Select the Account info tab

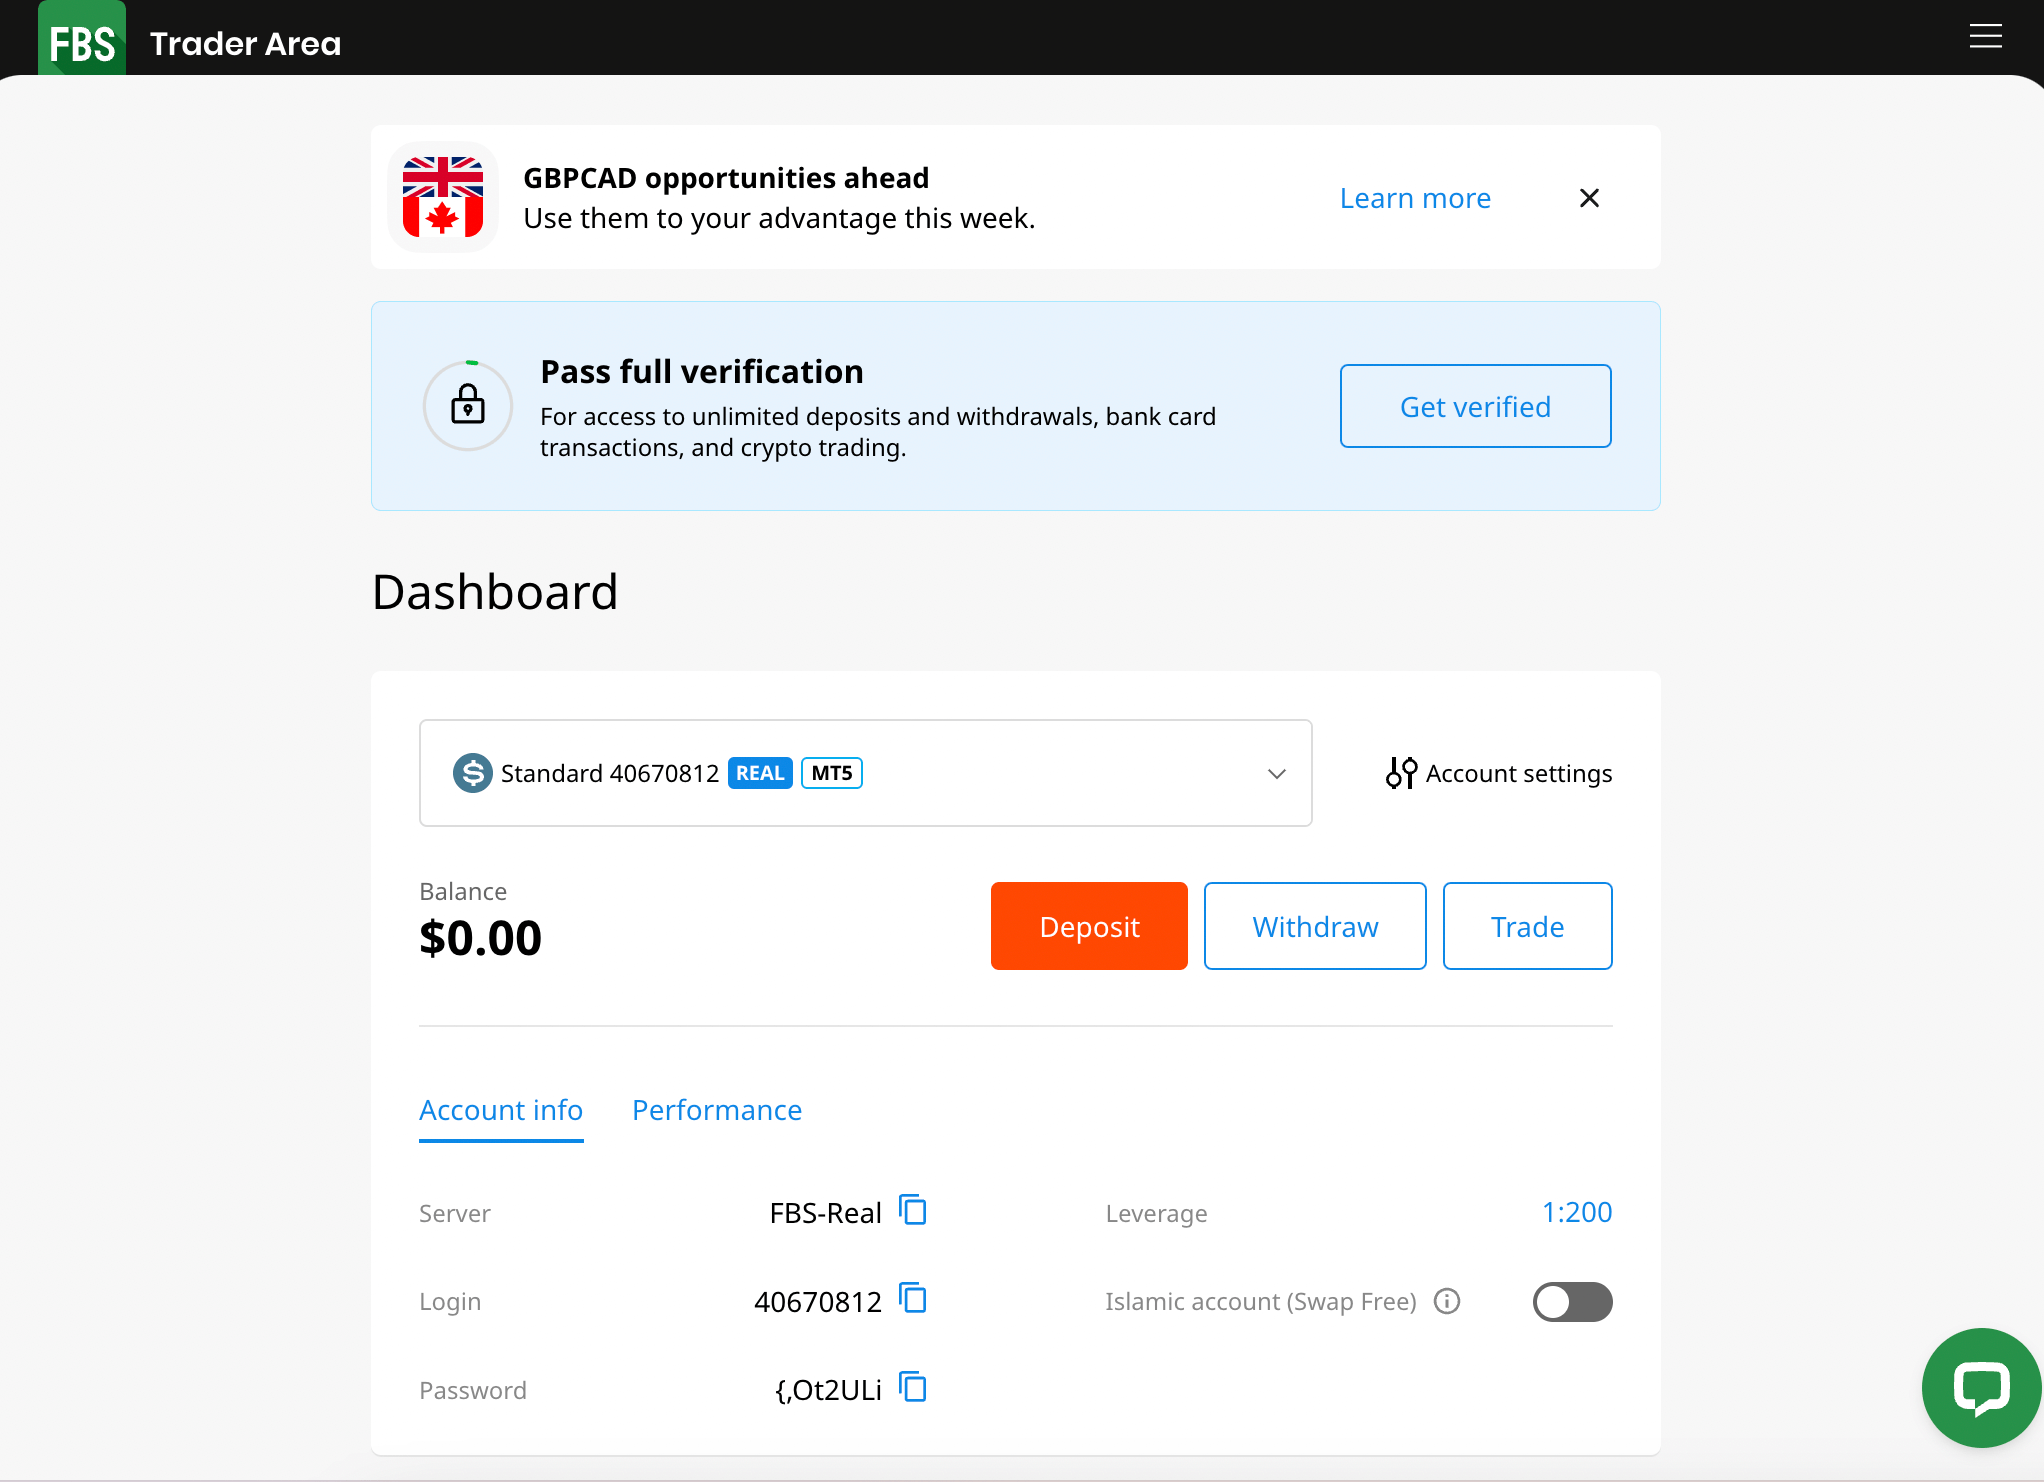point(501,1109)
